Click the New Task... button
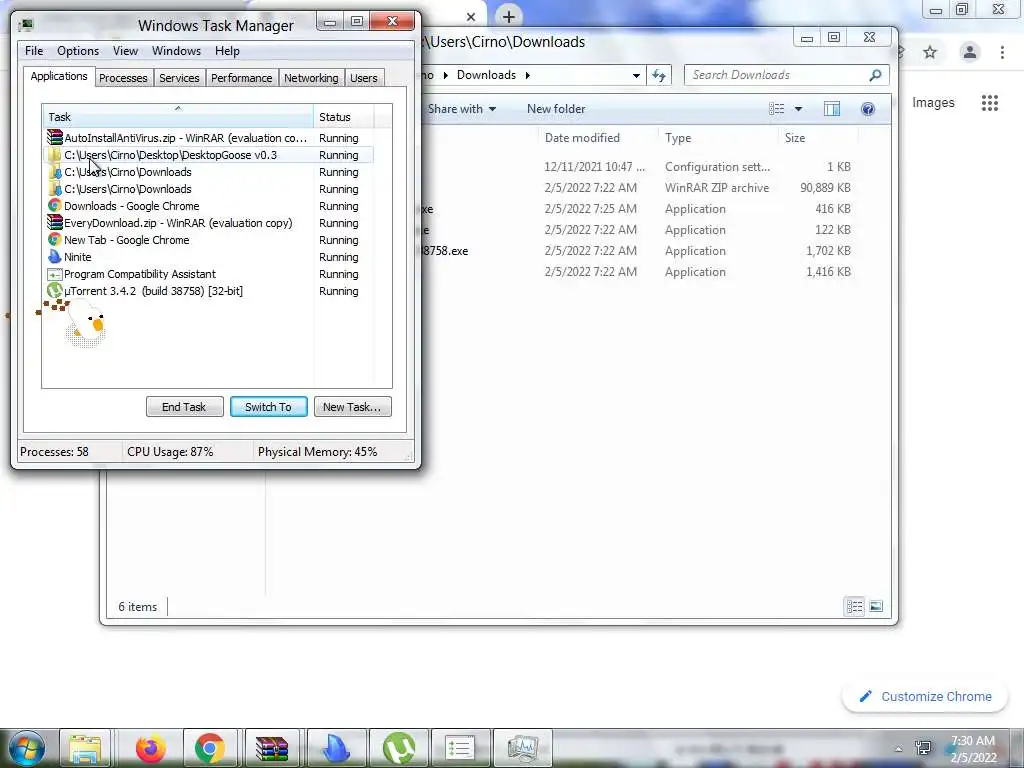The image size is (1024, 768). 352,407
